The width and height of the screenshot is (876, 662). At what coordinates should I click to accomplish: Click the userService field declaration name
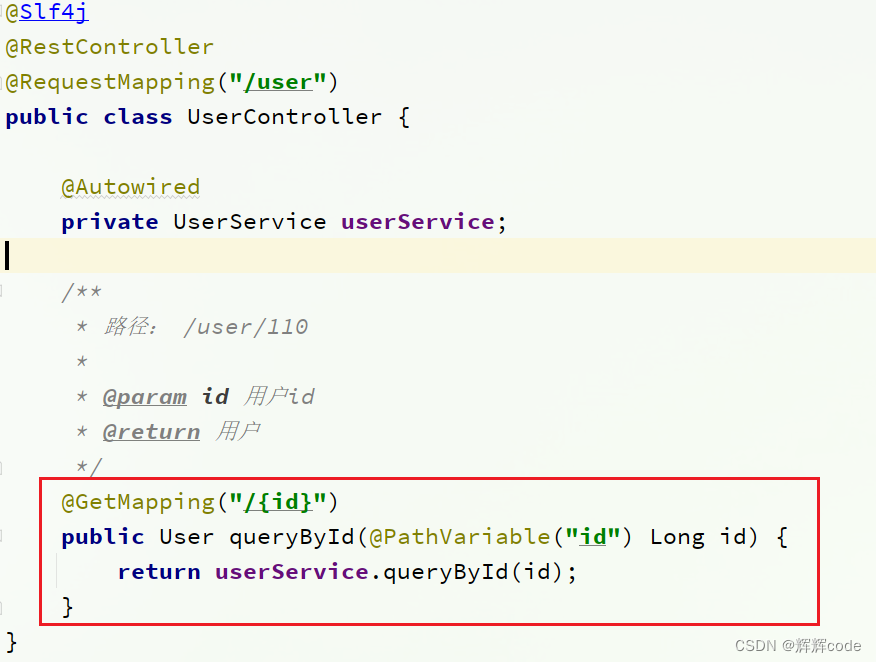tap(418, 222)
